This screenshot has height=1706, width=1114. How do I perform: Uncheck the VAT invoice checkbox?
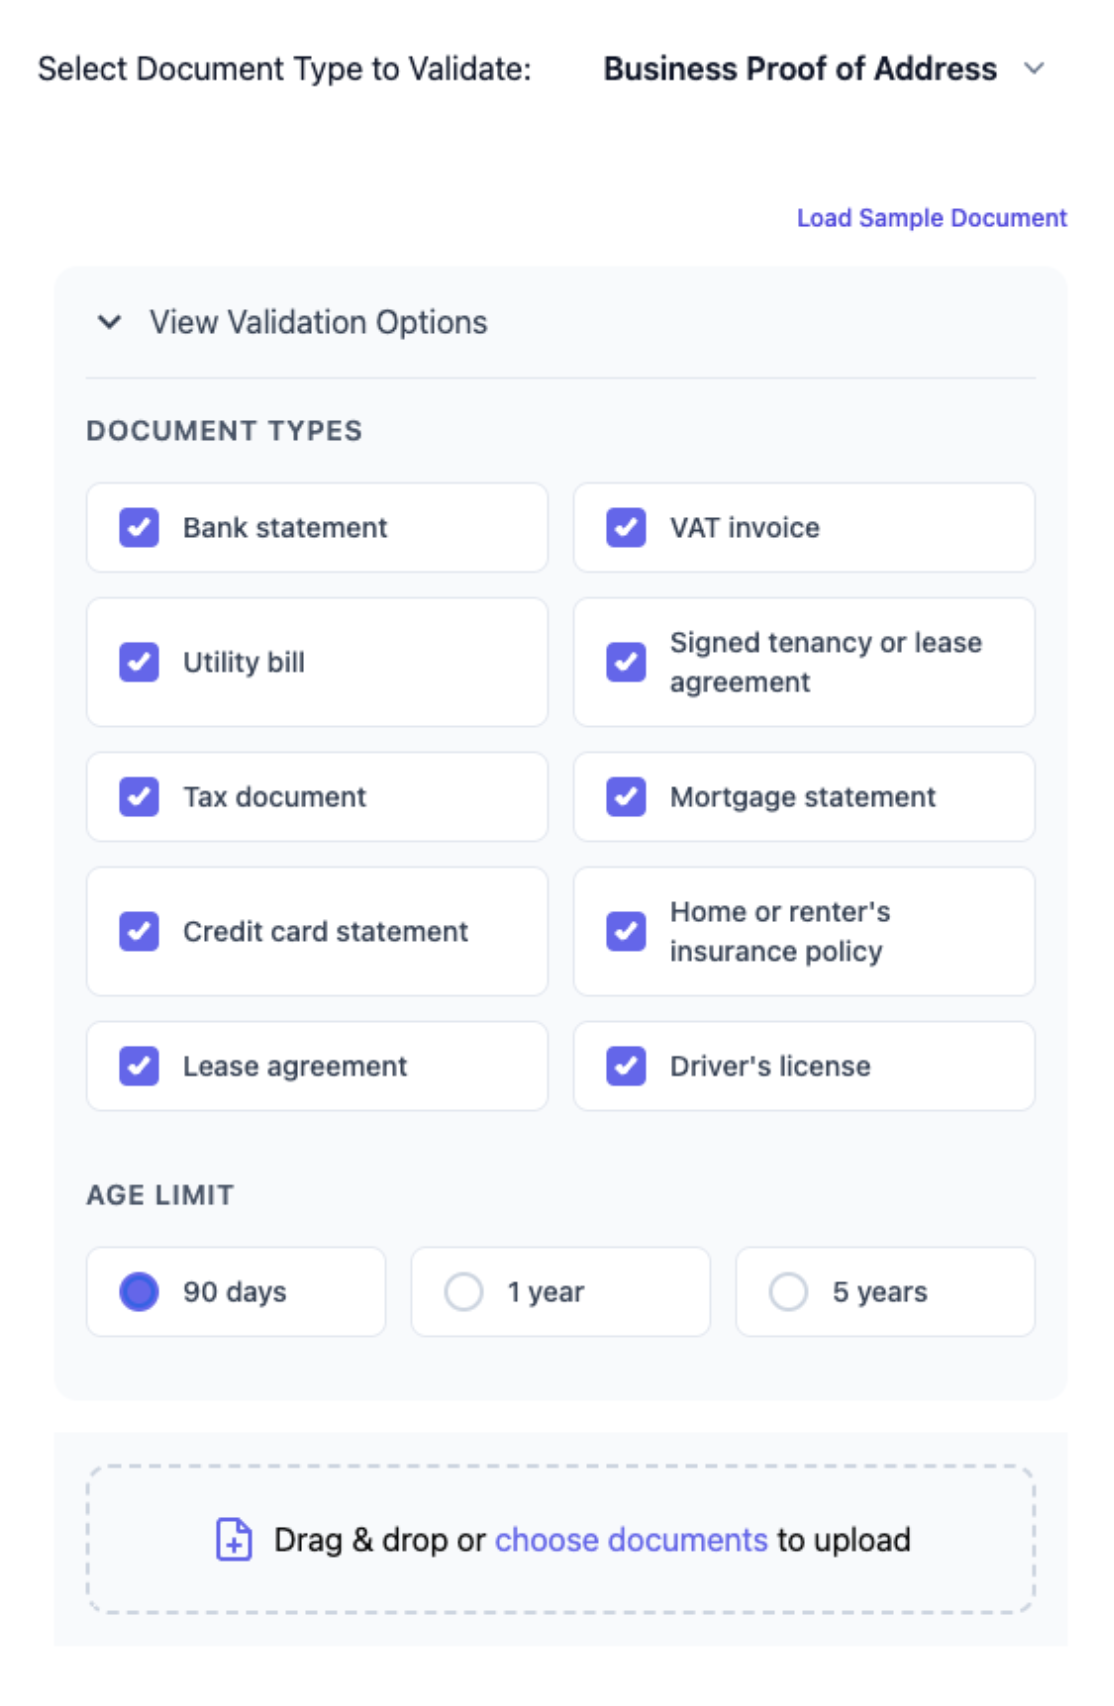pos(626,527)
